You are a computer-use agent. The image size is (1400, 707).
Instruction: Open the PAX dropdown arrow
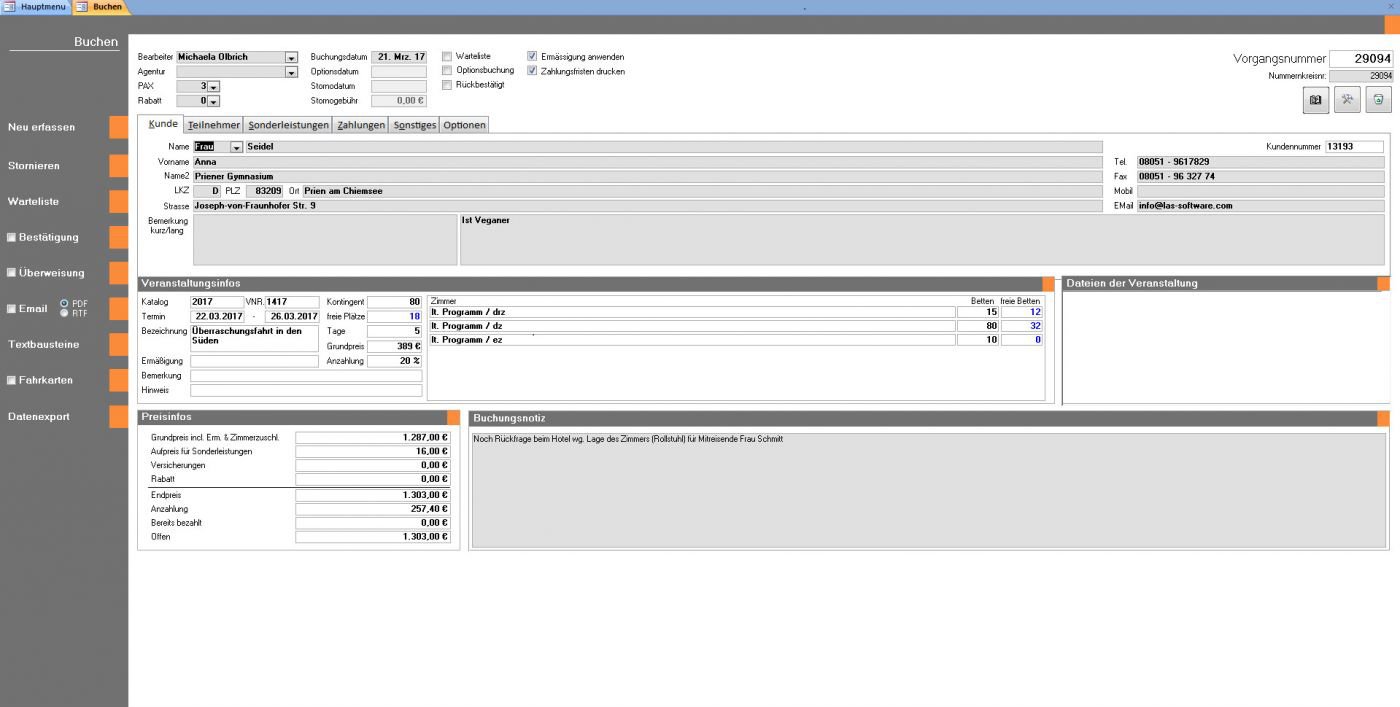213,87
